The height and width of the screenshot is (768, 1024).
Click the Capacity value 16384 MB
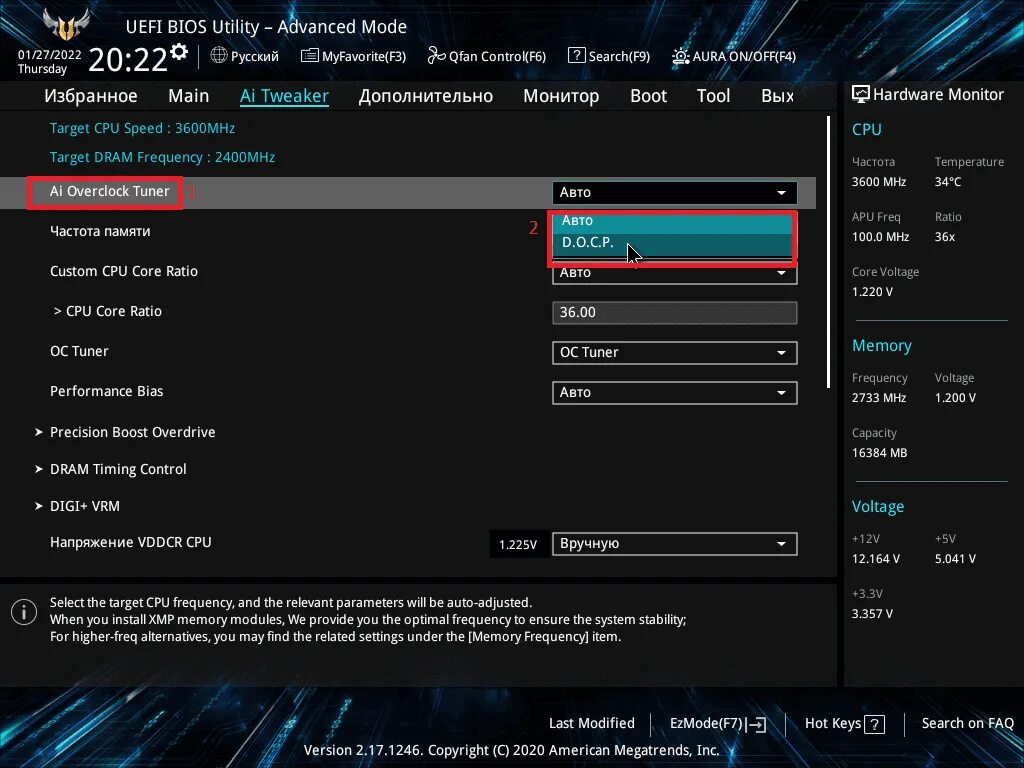879,453
